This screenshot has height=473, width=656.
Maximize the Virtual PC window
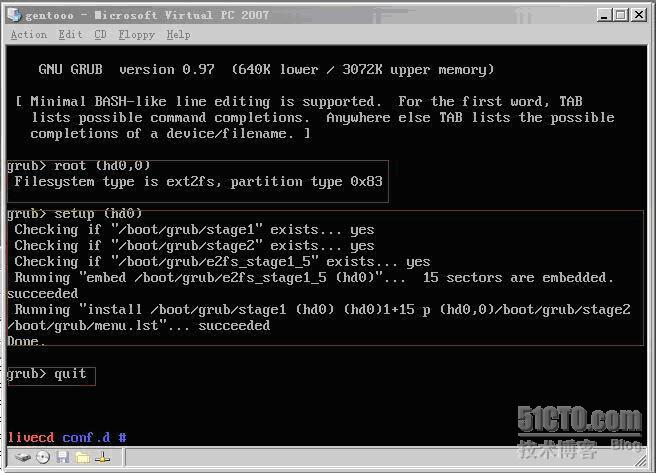pos(621,15)
